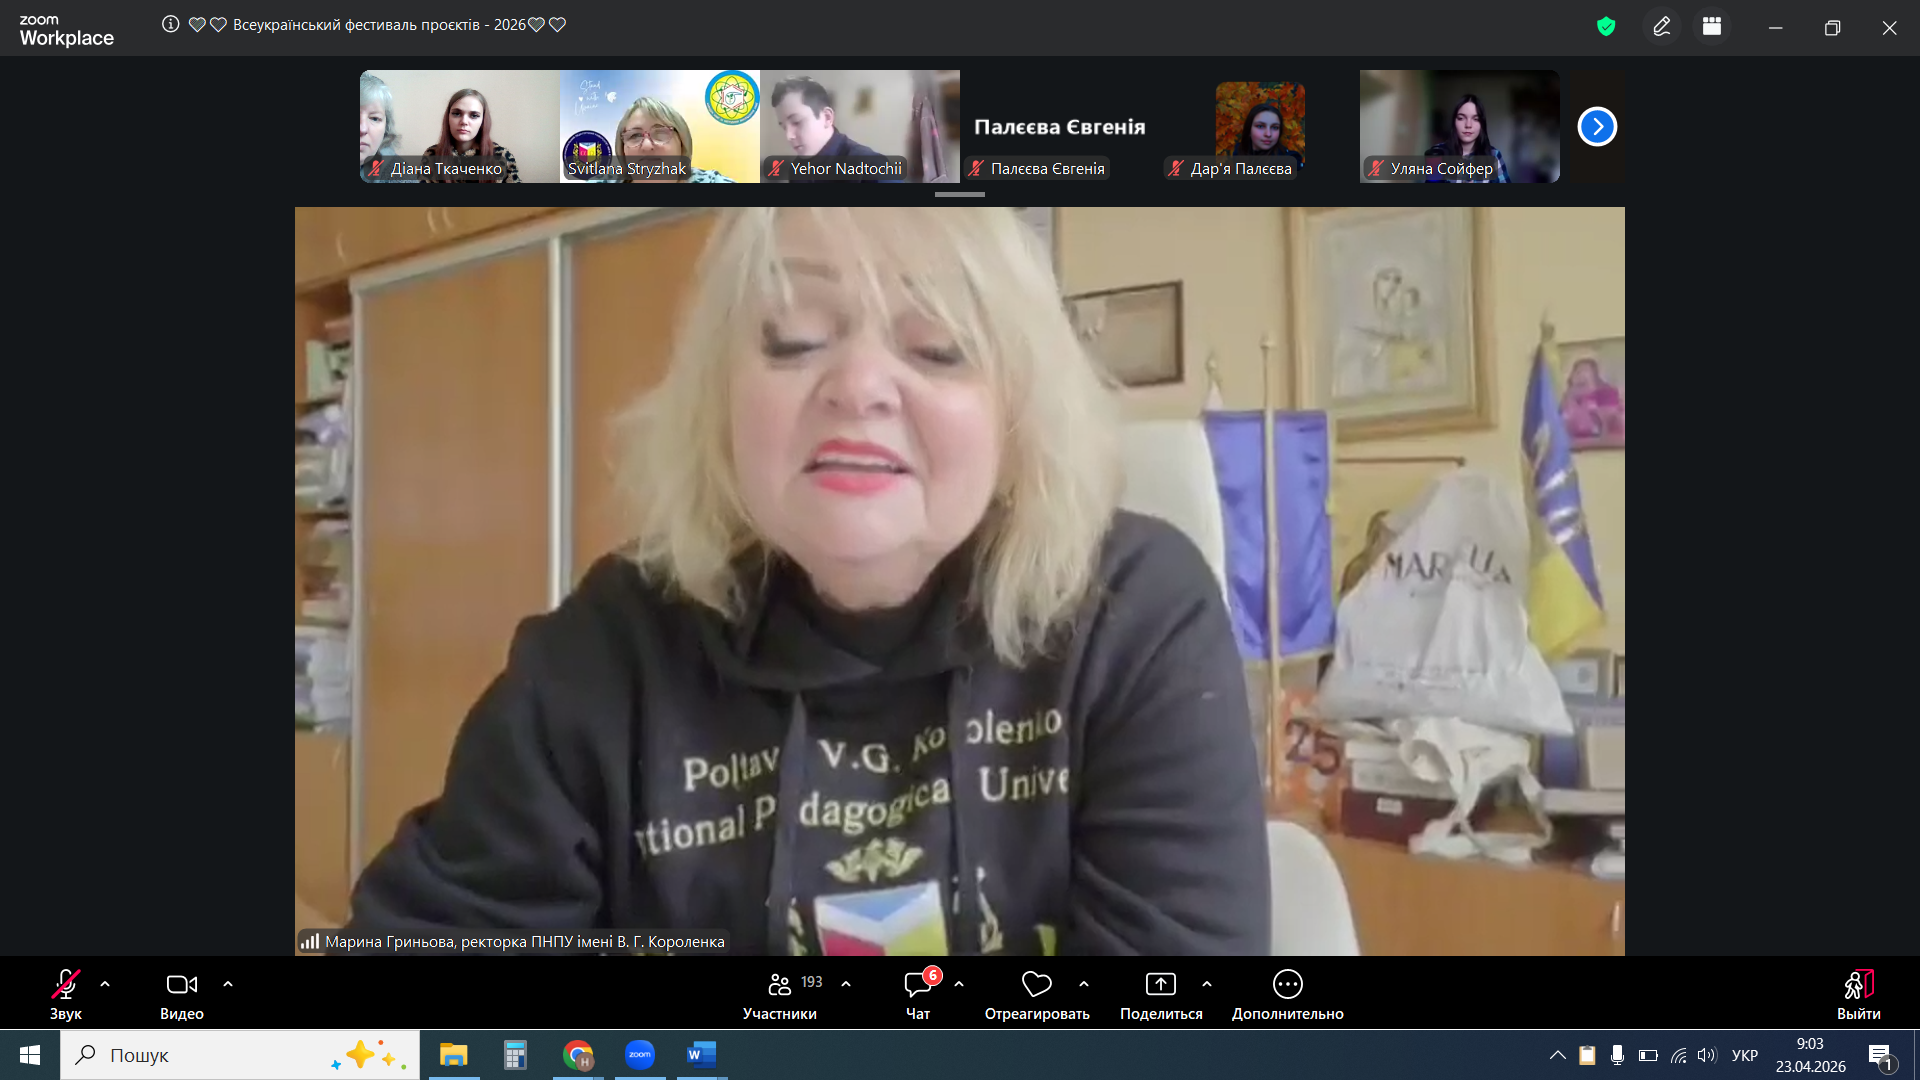Open the green encryption shield icon
Image resolution: width=1920 pixels, height=1080 pixels.
click(x=1606, y=27)
